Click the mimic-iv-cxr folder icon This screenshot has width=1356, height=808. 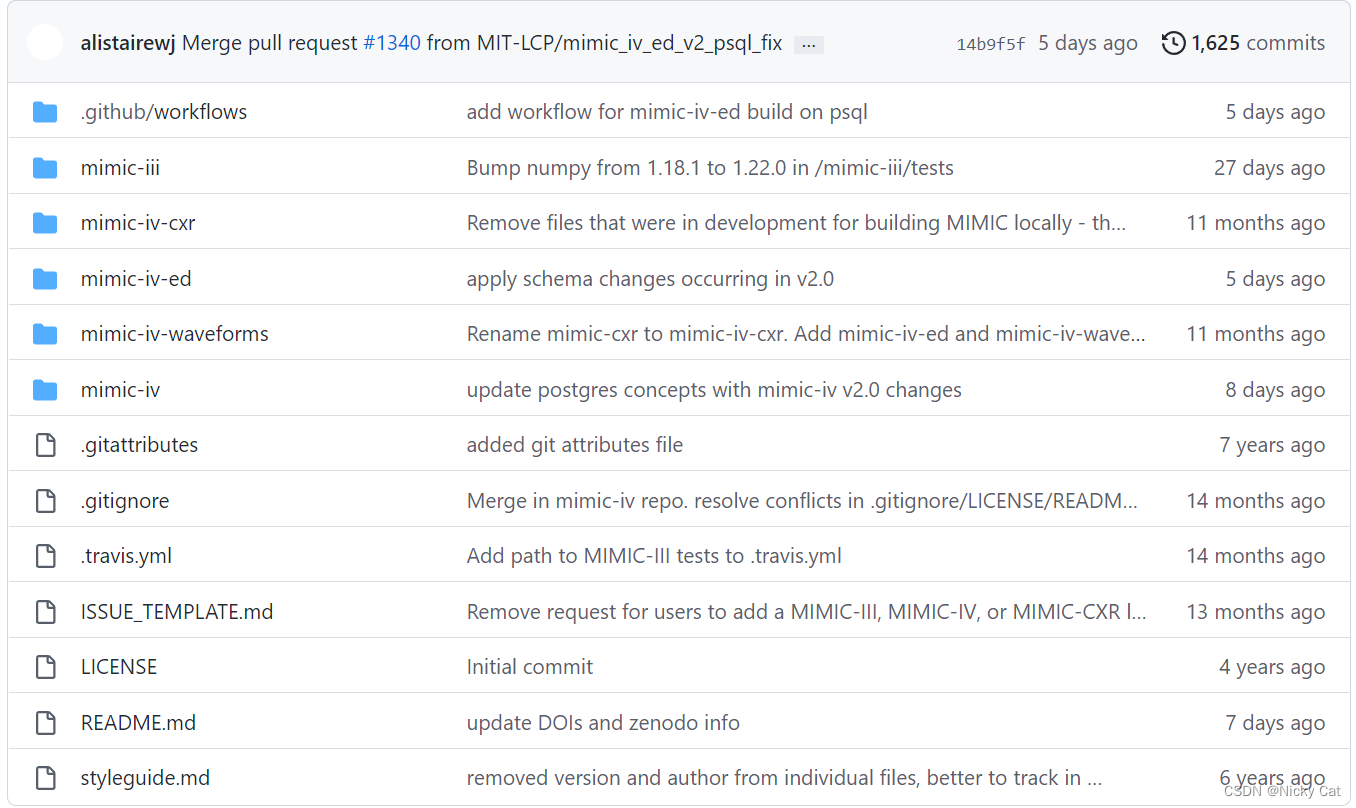click(x=45, y=222)
